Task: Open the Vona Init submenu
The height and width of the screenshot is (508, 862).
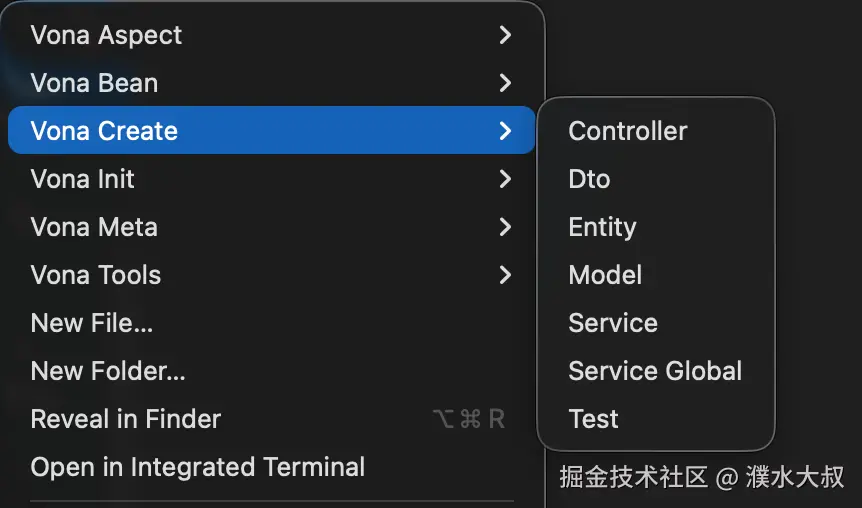Action: 82,179
